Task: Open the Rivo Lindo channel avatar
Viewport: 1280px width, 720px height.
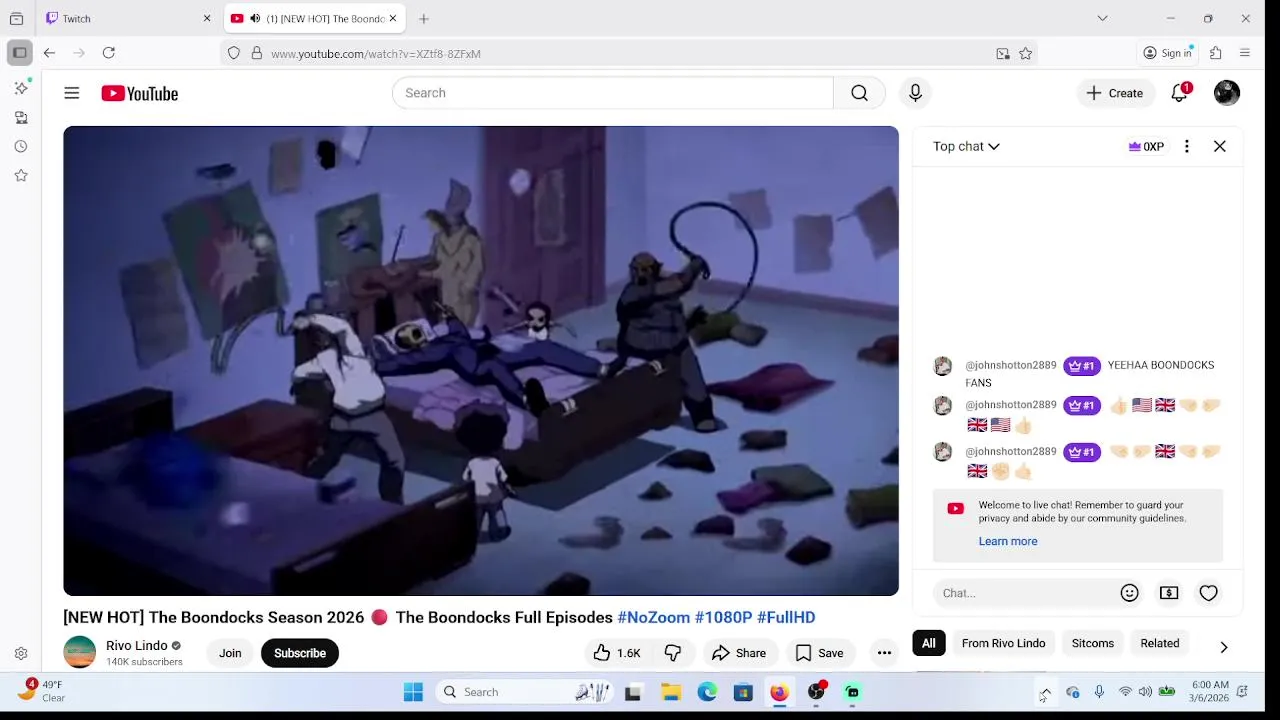Action: [80, 653]
